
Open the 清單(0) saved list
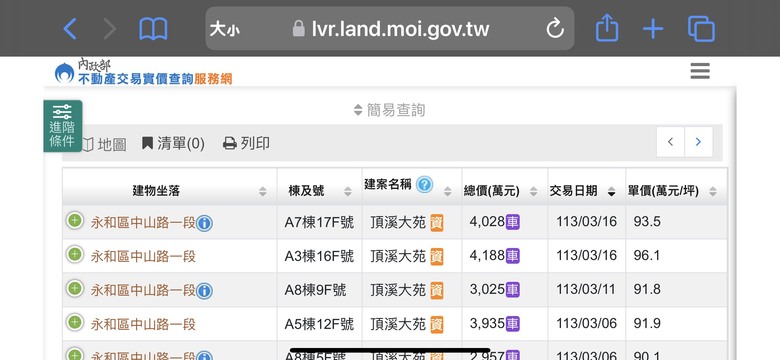[173, 144]
